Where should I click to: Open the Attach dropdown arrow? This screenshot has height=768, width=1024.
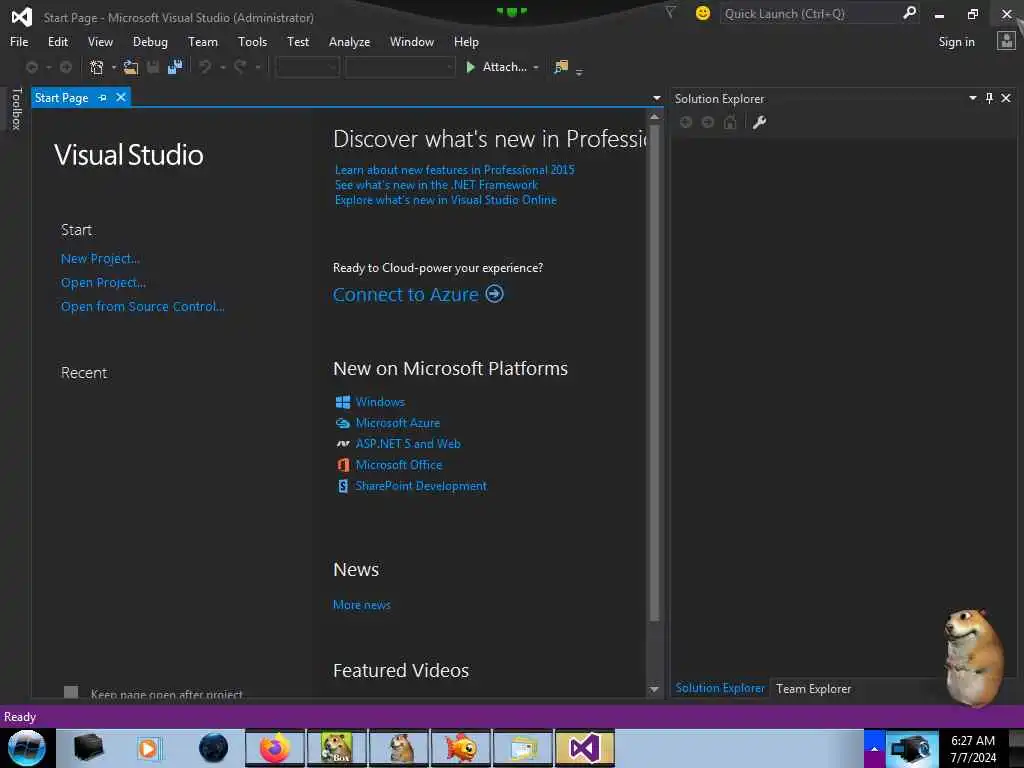point(536,67)
